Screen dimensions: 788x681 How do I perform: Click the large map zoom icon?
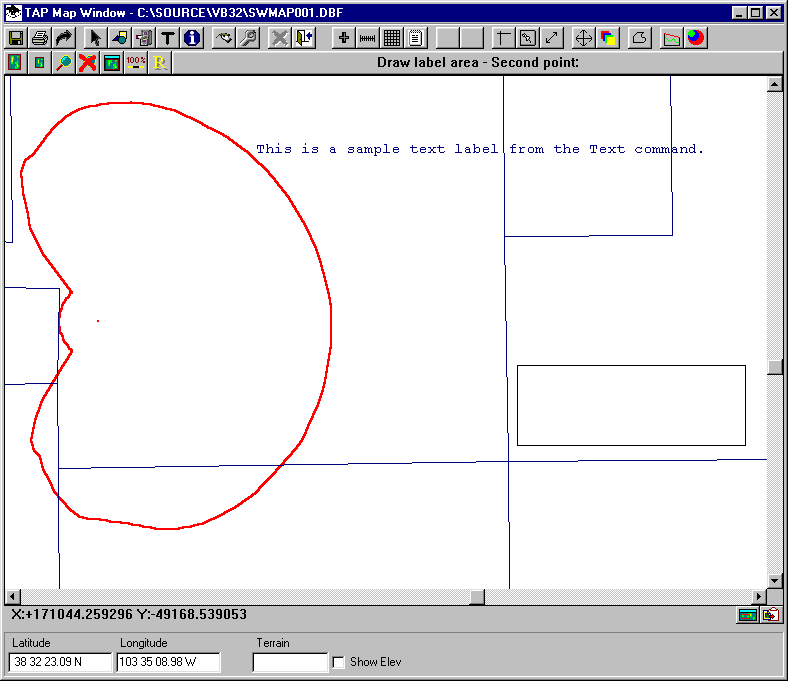point(16,63)
